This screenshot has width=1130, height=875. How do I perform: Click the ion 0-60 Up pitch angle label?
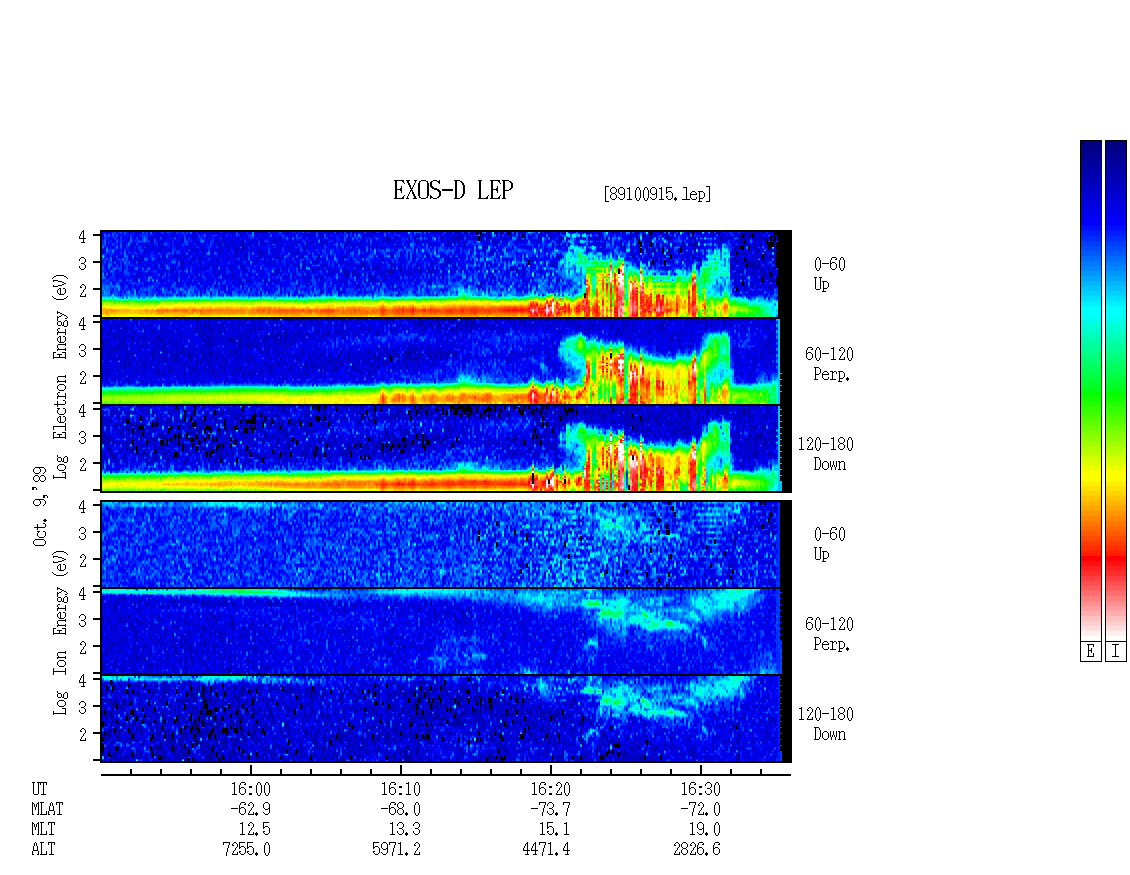829,544
